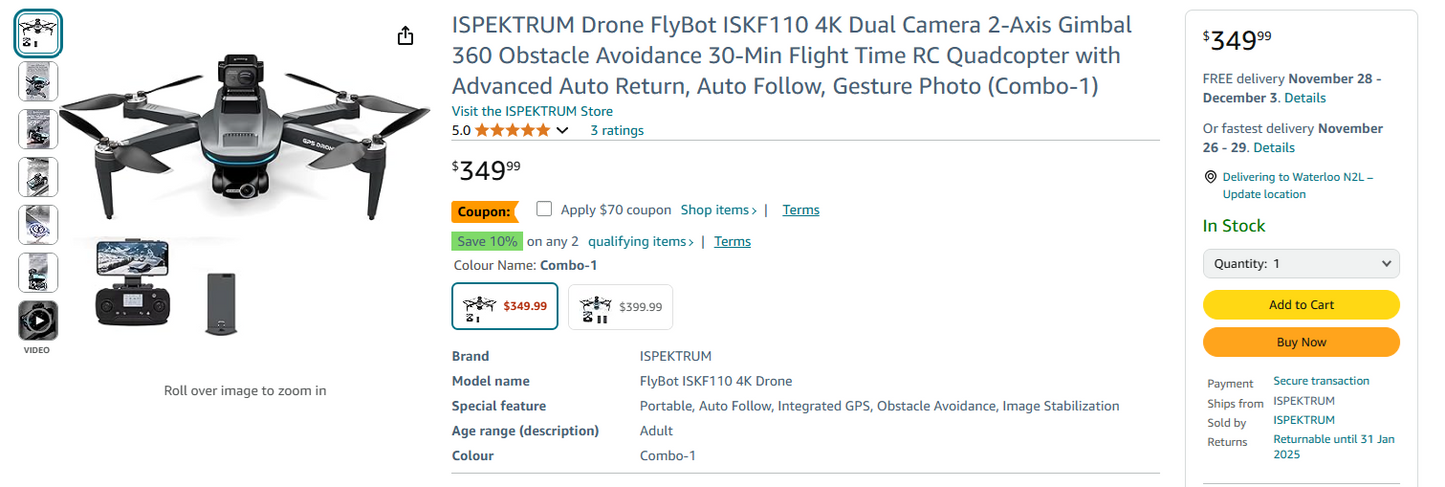
Task: Expand Shop items coupon link
Action: tap(718, 210)
